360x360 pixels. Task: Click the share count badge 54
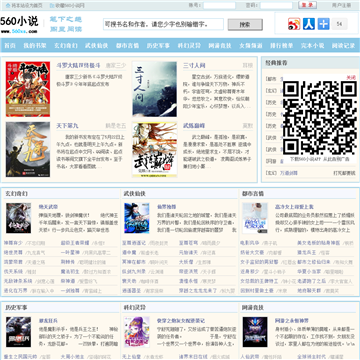339,24
